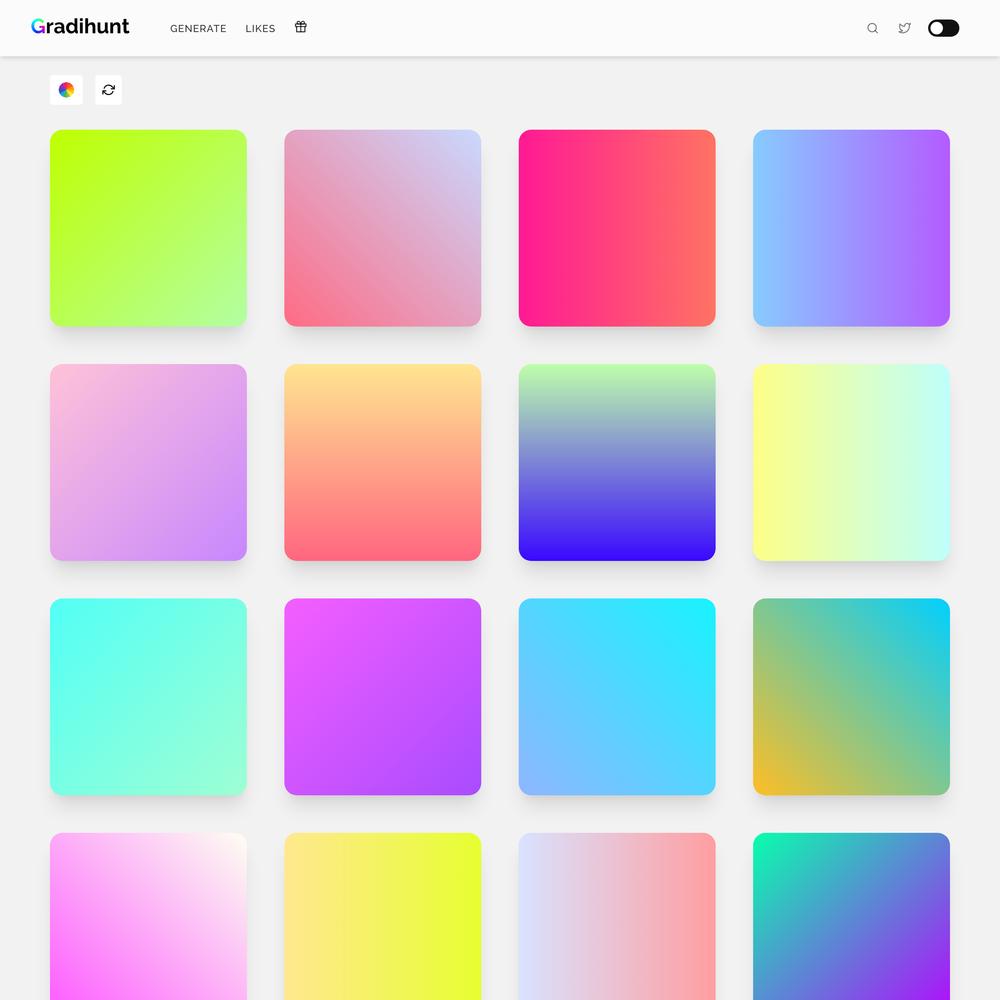Click the refresh gradients icon

pos(108,90)
